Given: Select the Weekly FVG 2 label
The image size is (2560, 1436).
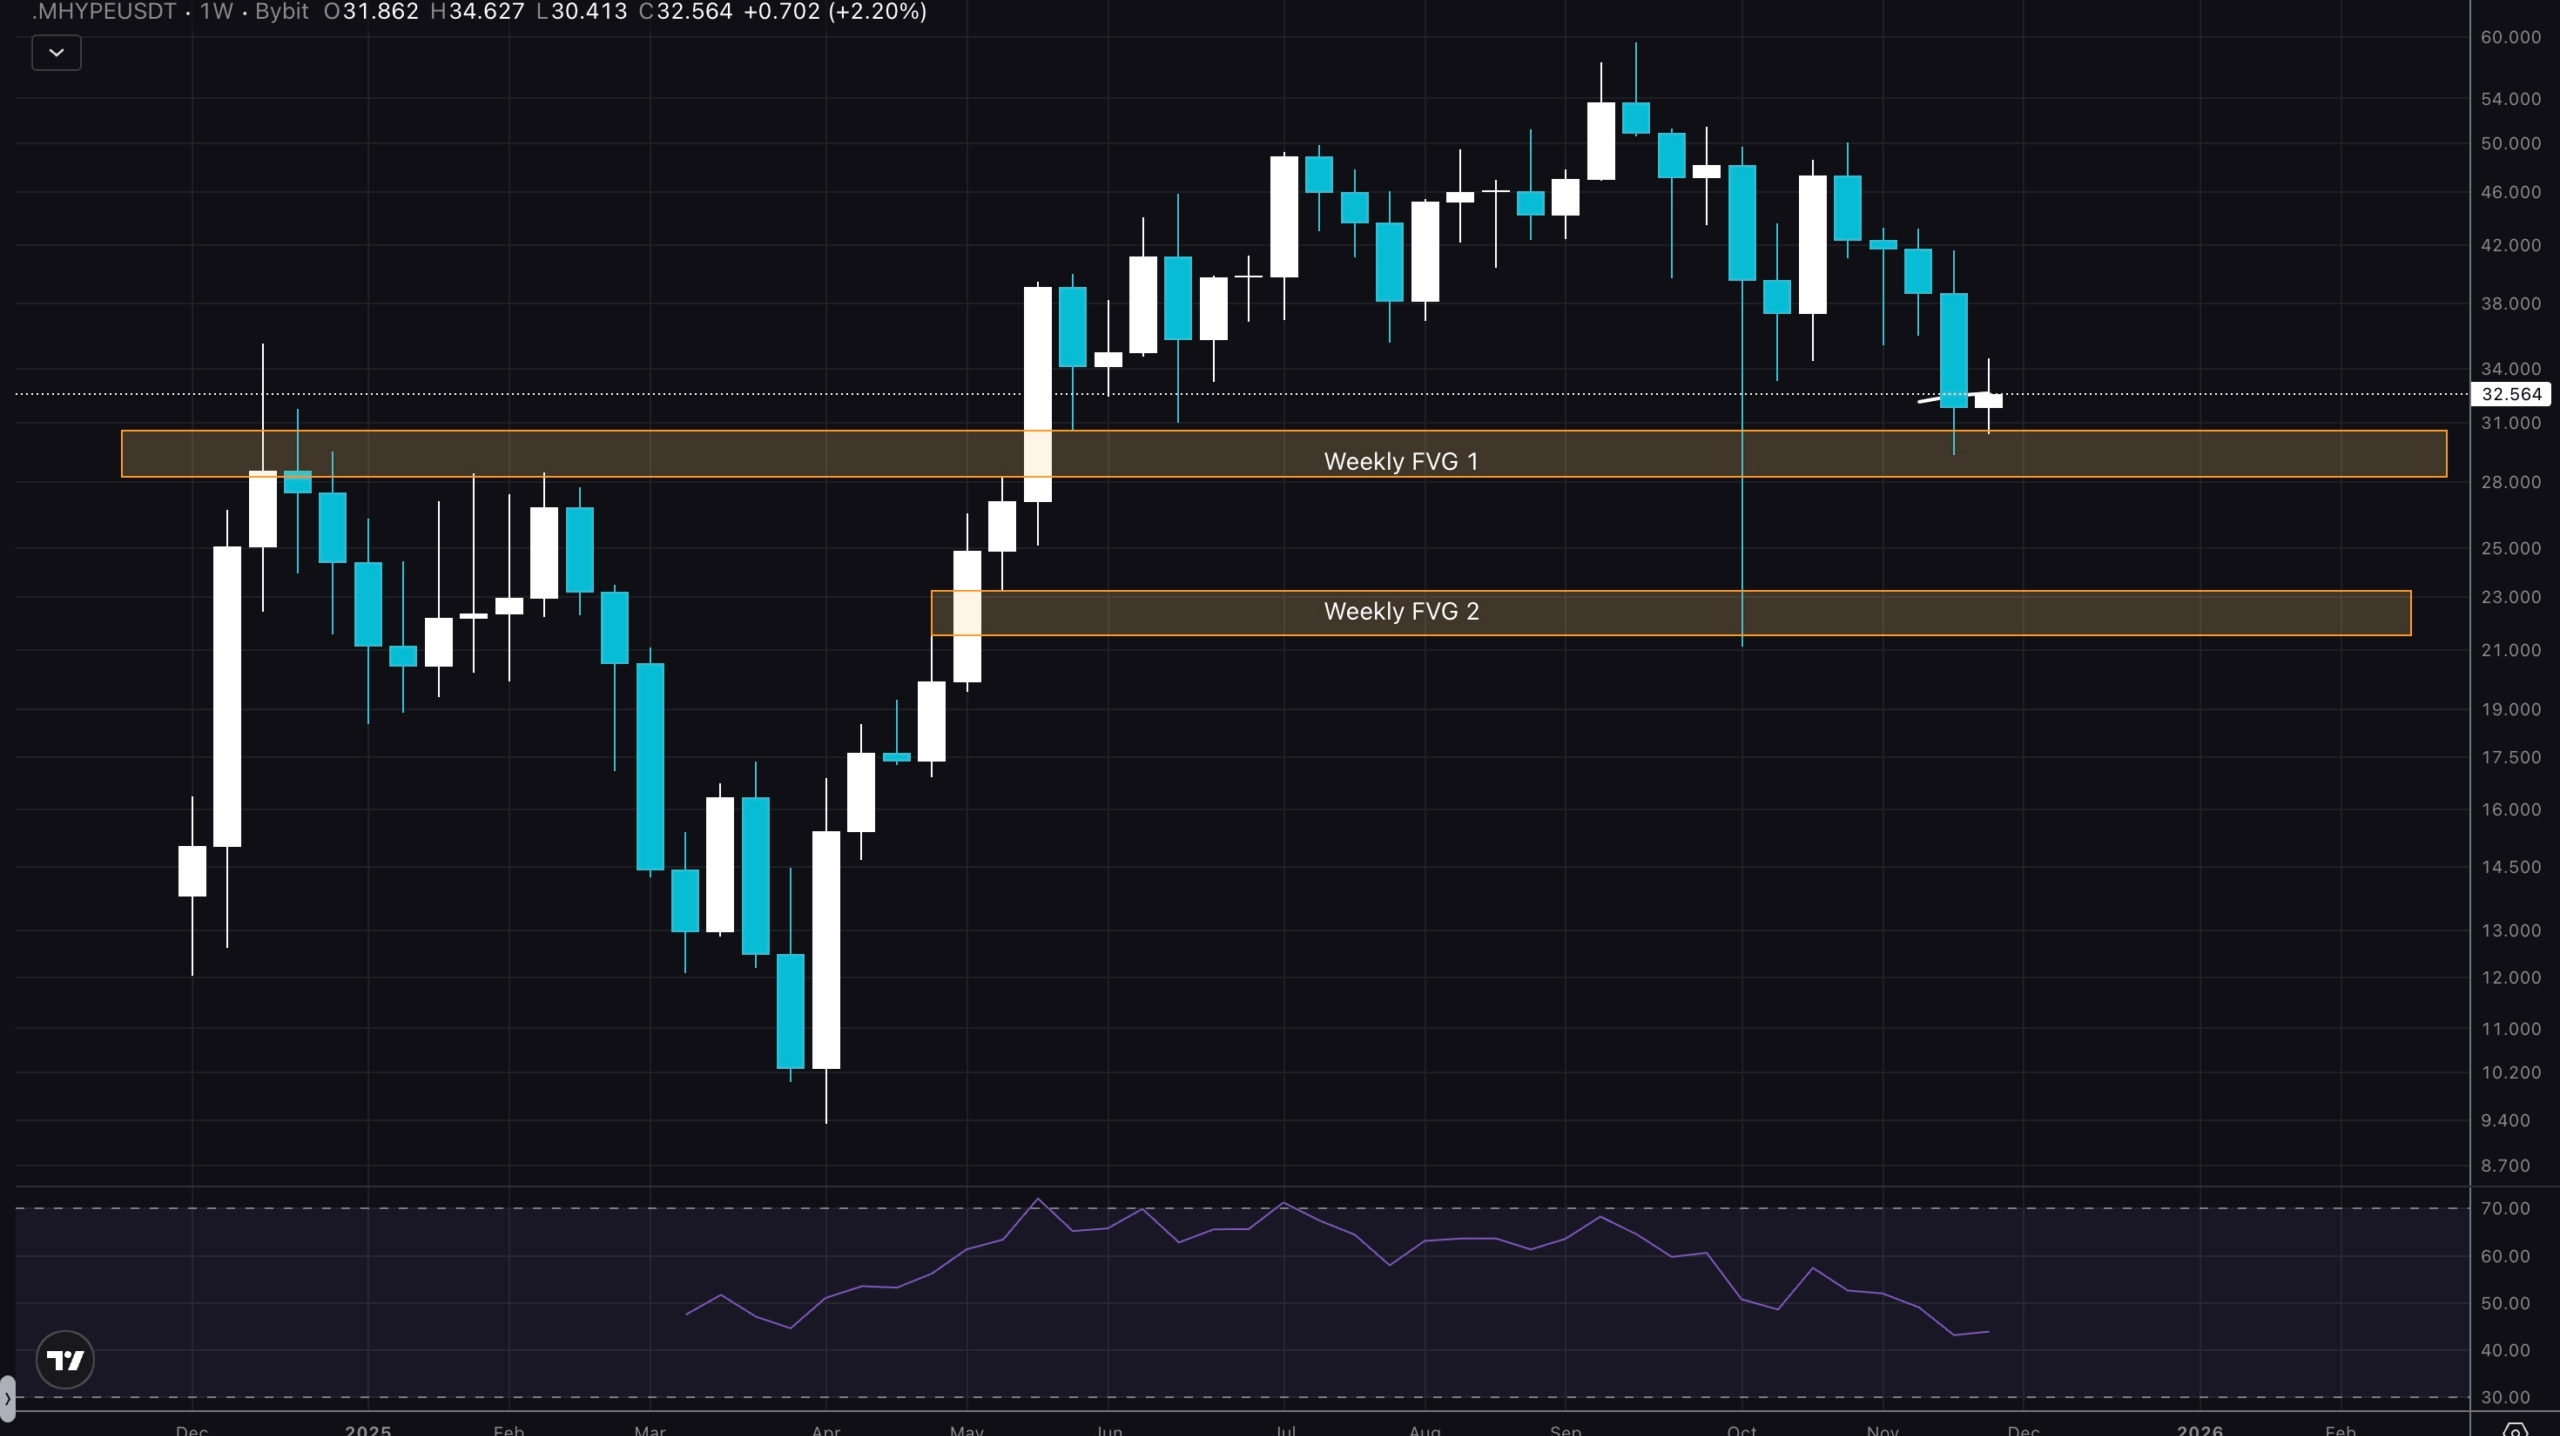Looking at the screenshot, I should pyautogui.click(x=1400, y=611).
